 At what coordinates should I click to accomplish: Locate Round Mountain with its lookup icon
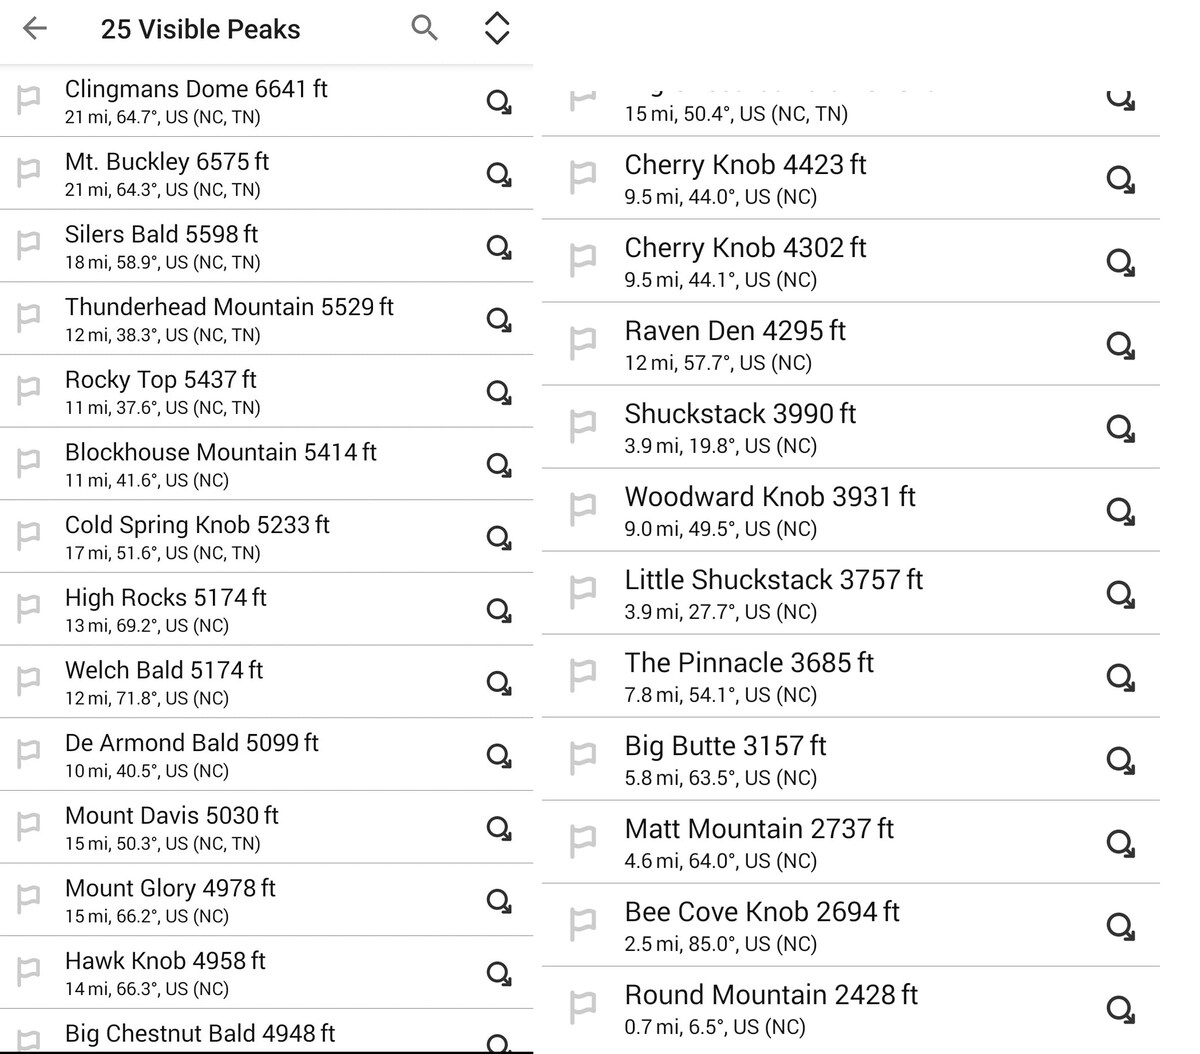point(1120,1009)
